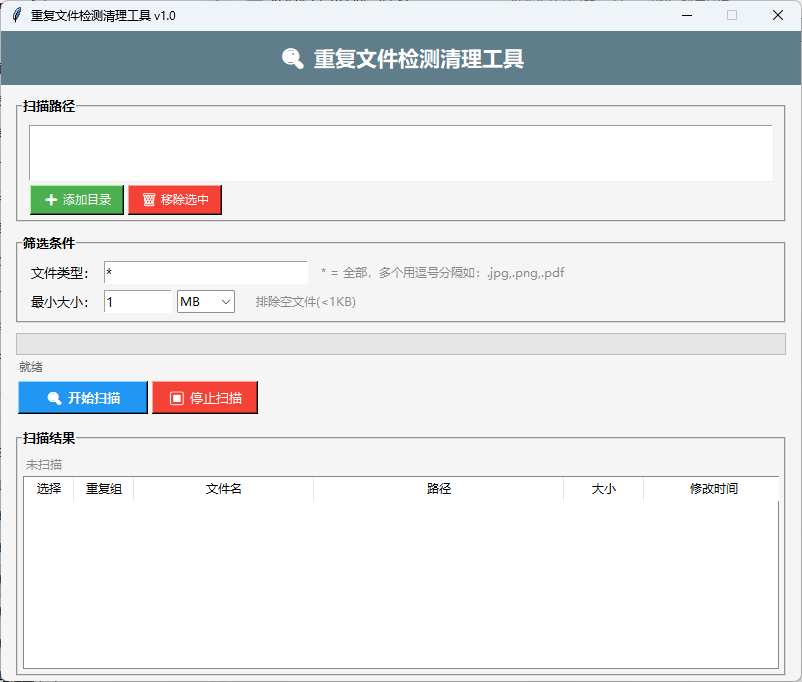Screen dimensions: 802x682
Task: Click the 排除空文件(<1KB) hint text
Action: [x=306, y=302]
